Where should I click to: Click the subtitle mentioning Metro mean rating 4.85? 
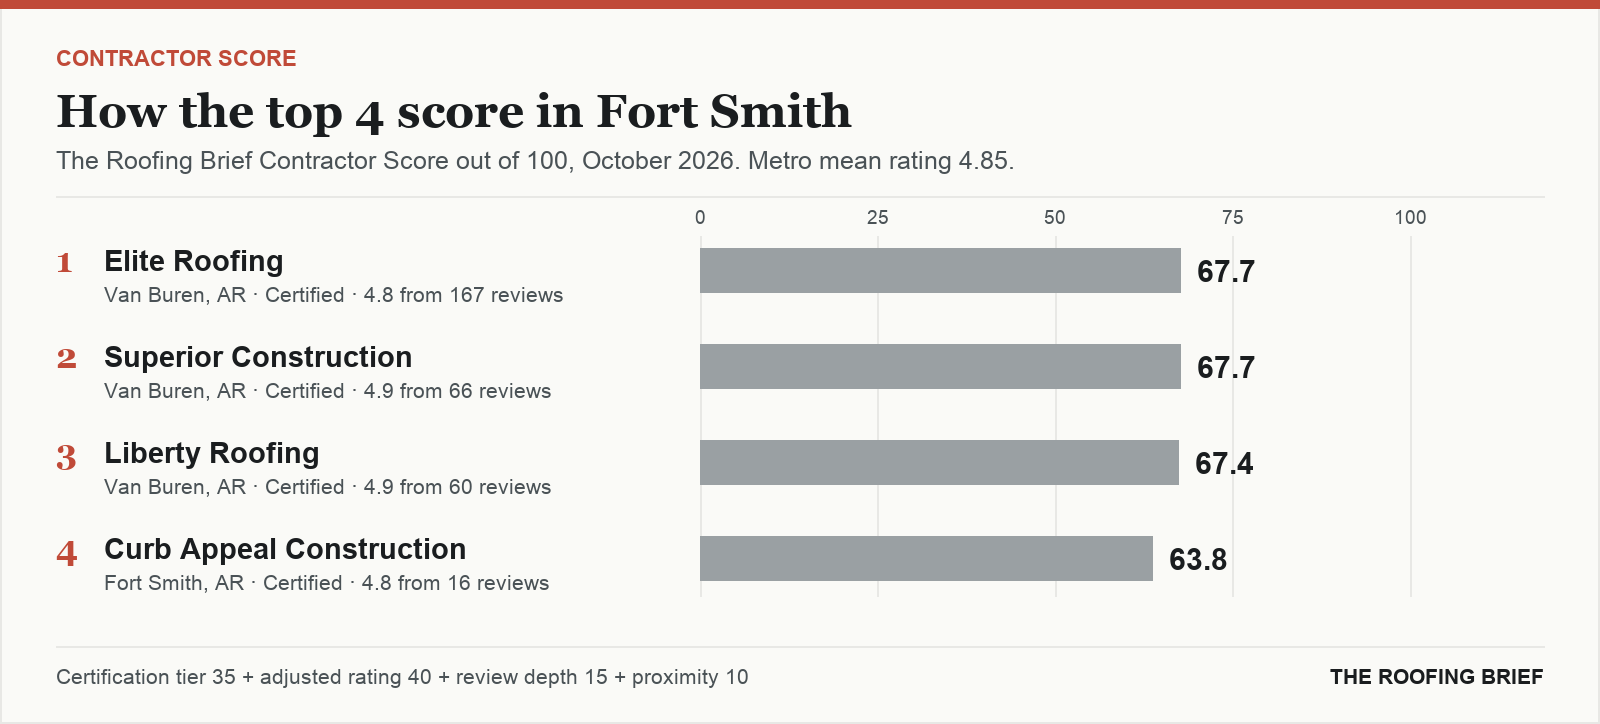click(x=535, y=161)
